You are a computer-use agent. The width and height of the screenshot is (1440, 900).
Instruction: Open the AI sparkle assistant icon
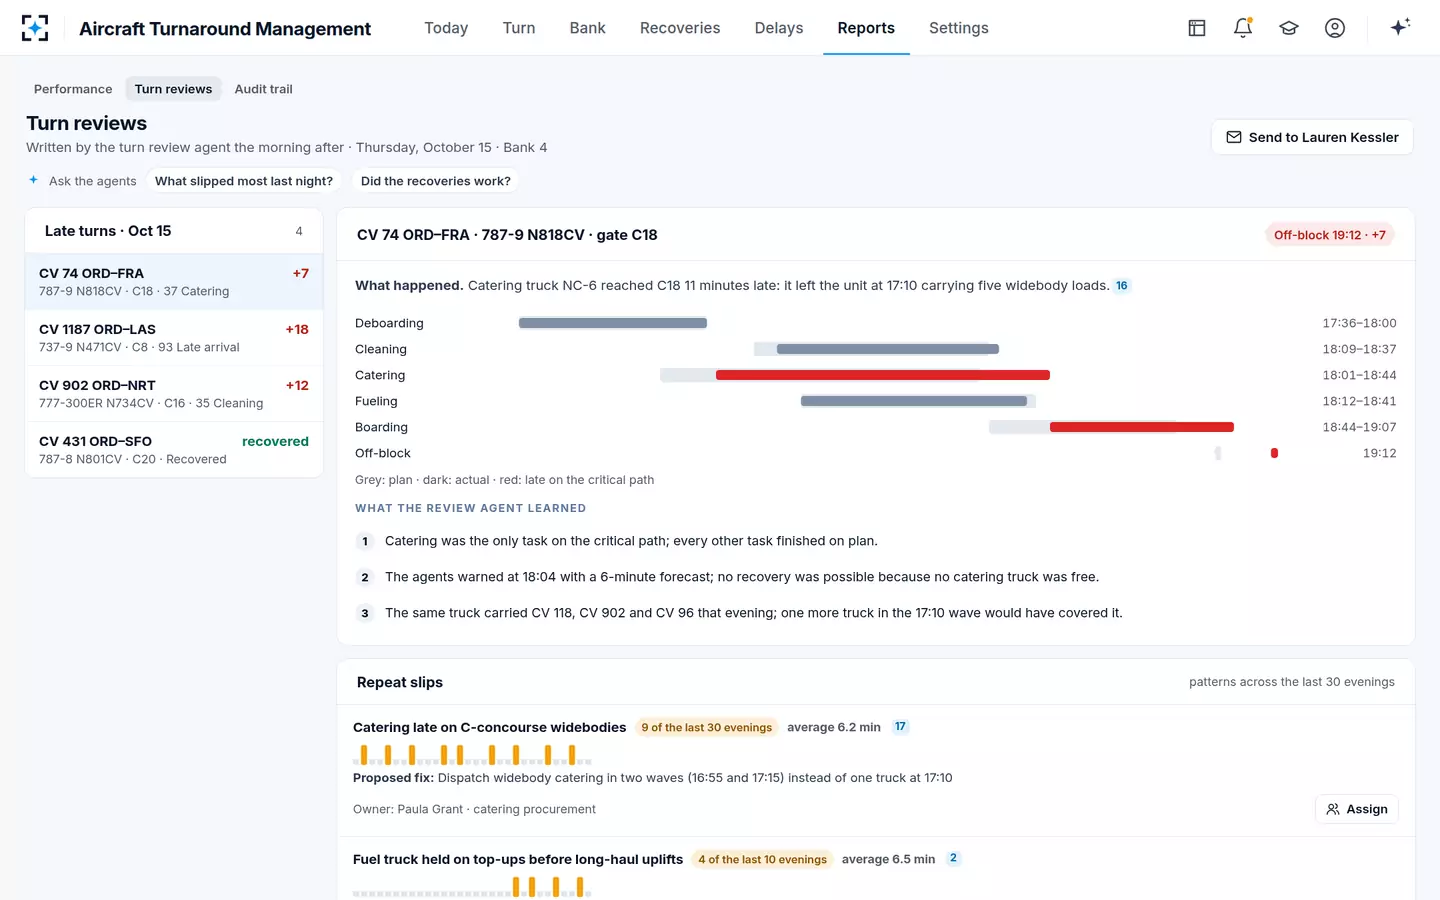[x=1400, y=27]
